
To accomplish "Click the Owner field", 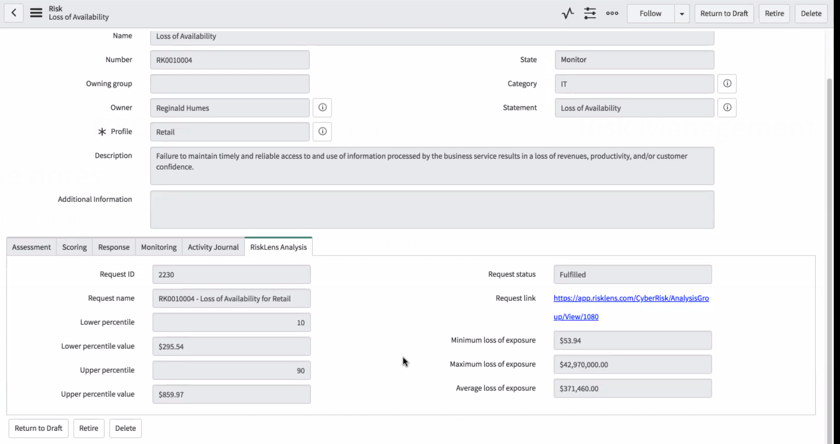I will click(230, 108).
